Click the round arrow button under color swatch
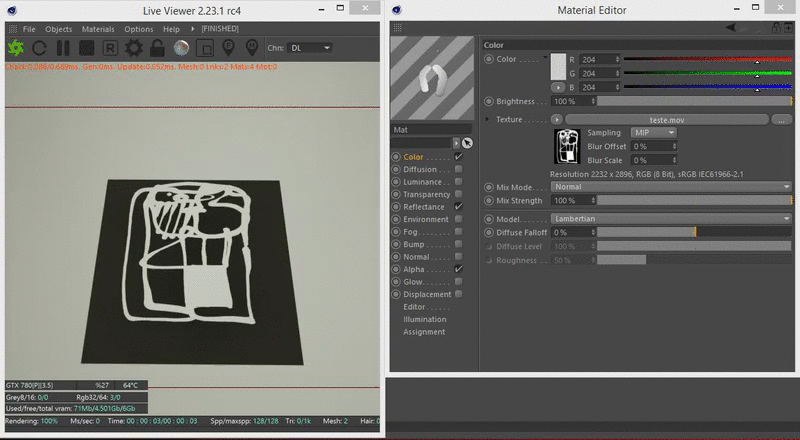The height and width of the screenshot is (440, 800). click(x=558, y=87)
